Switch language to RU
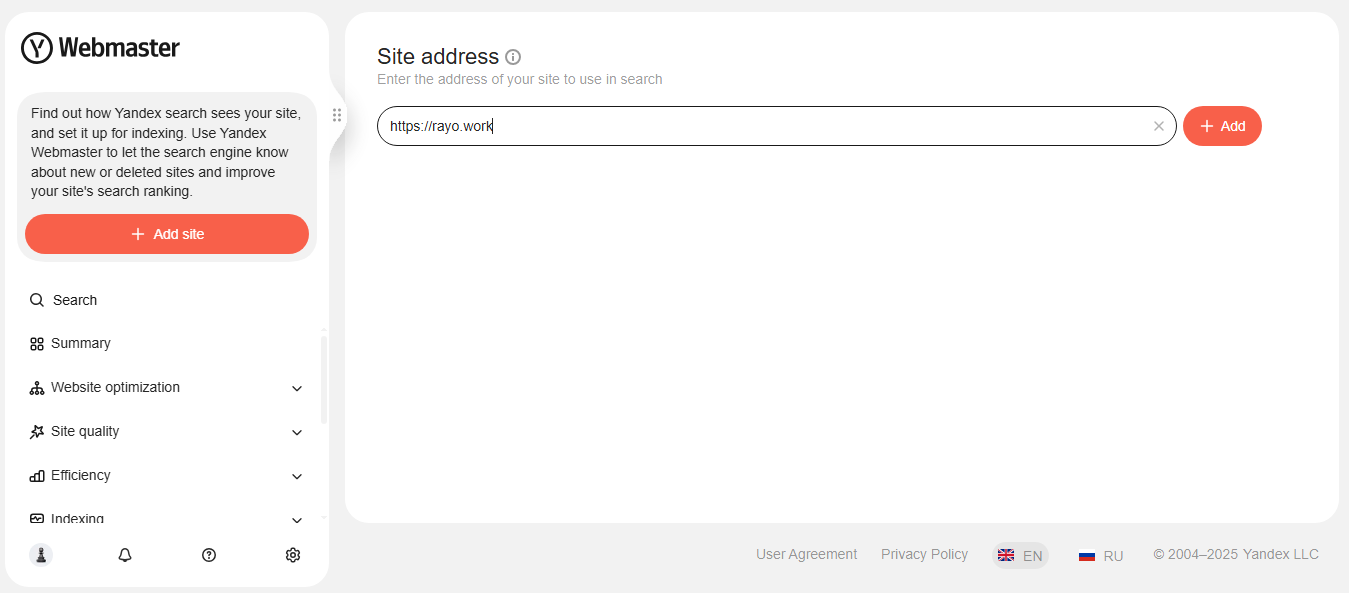Viewport: 1349px width, 593px height. [1101, 555]
